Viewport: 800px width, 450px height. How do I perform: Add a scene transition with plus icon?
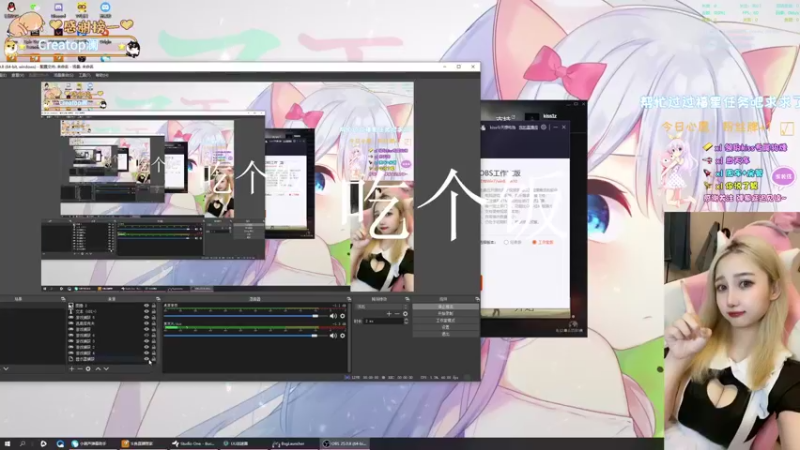point(389,314)
